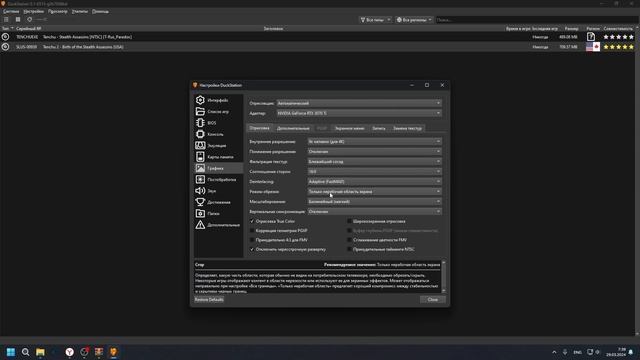Viewport: 640px width, 360px height.
Task: Switch main window to list view icon
Action: coord(6,20)
